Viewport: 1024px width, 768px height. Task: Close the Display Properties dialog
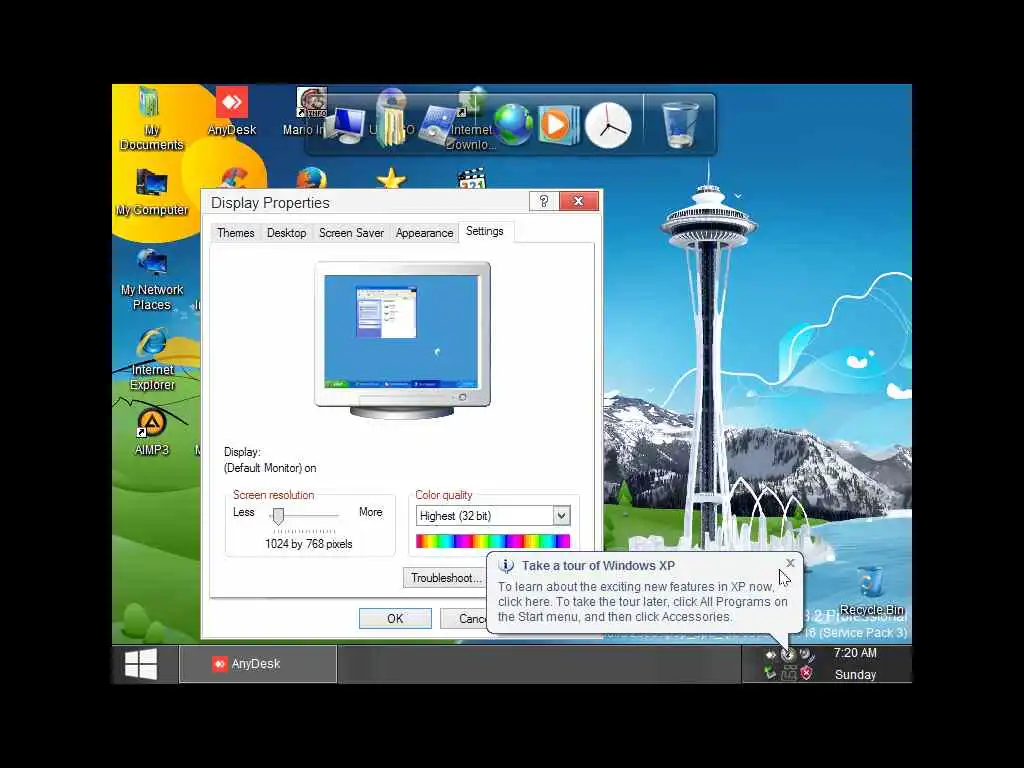coord(579,201)
